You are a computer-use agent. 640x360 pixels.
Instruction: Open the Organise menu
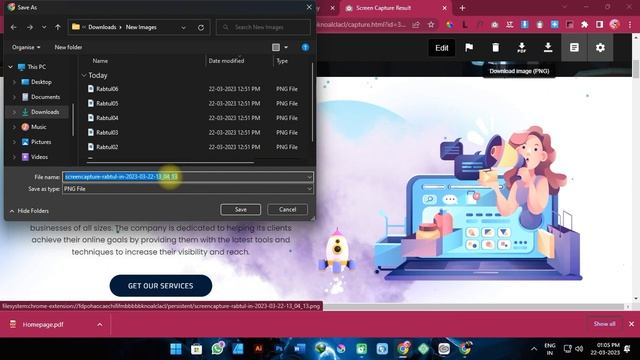coord(26,47)
